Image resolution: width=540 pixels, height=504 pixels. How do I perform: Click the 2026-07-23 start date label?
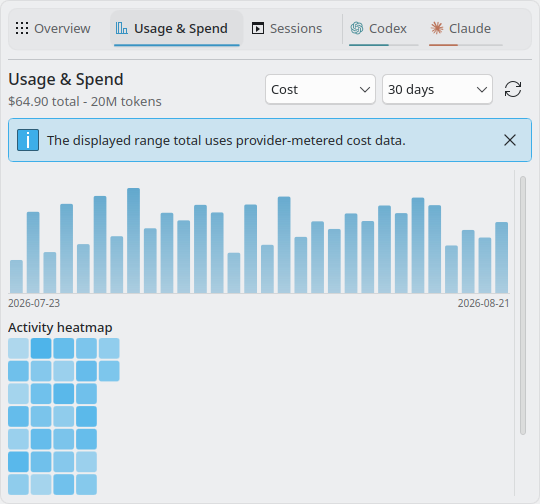34,303
